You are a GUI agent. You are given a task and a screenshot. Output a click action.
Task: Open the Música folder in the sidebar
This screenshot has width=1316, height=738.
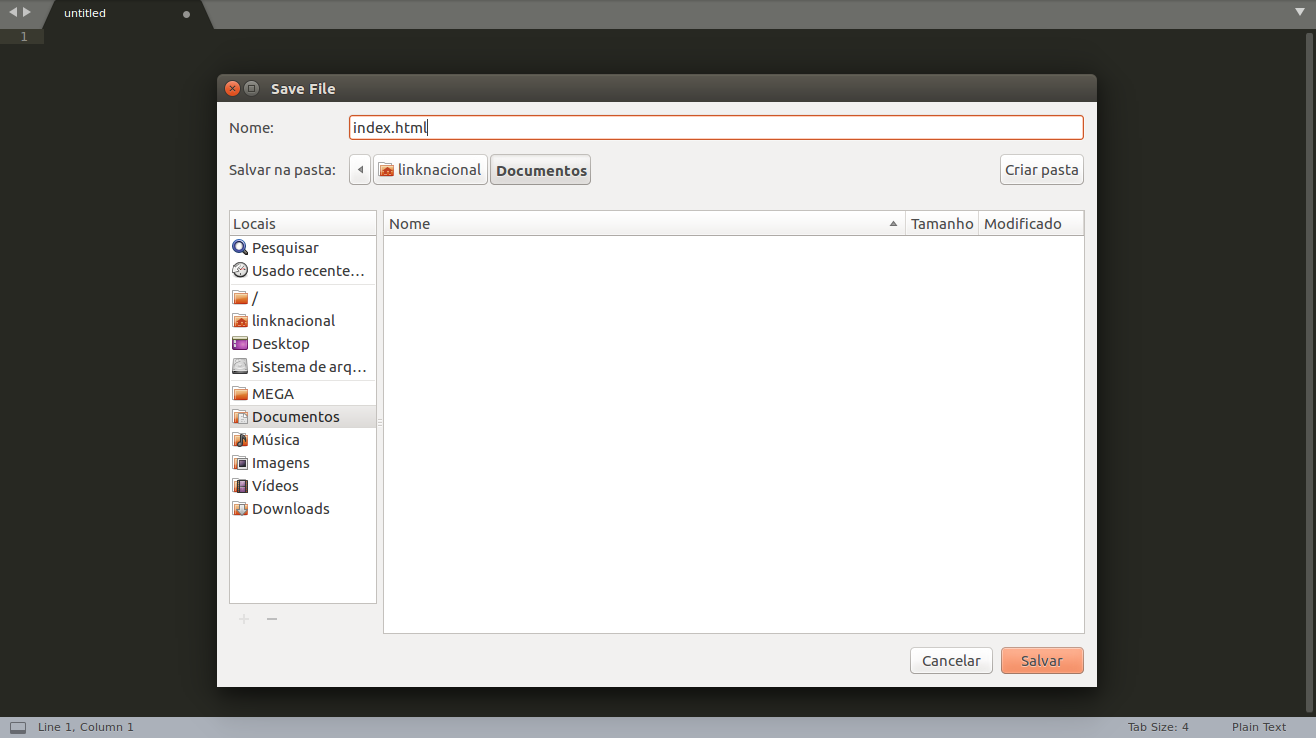click(x=275, y=440)
